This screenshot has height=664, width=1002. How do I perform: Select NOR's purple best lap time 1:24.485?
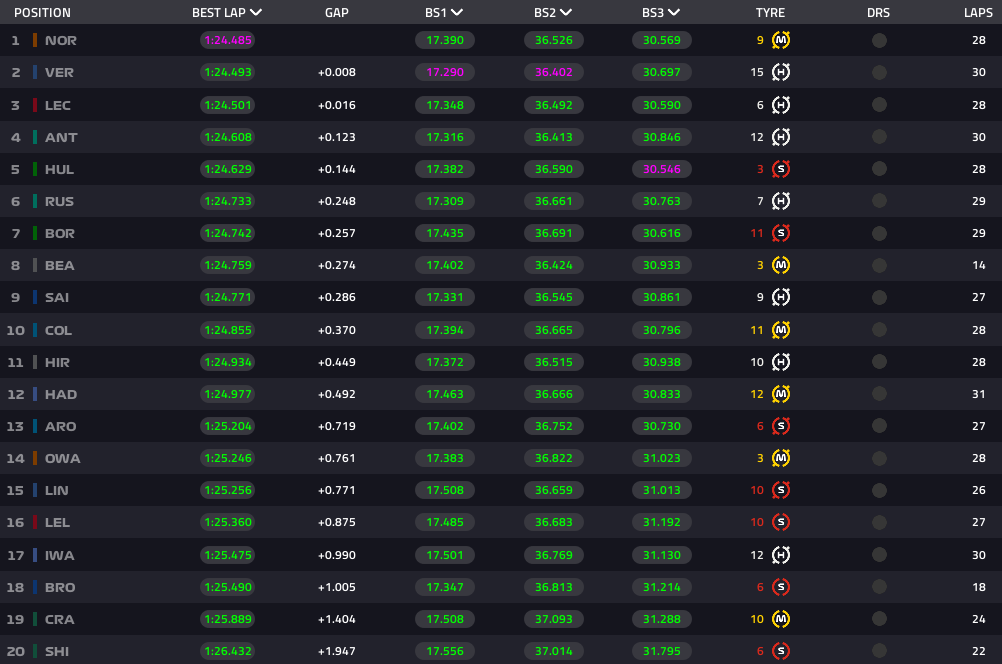pos(227,41)
